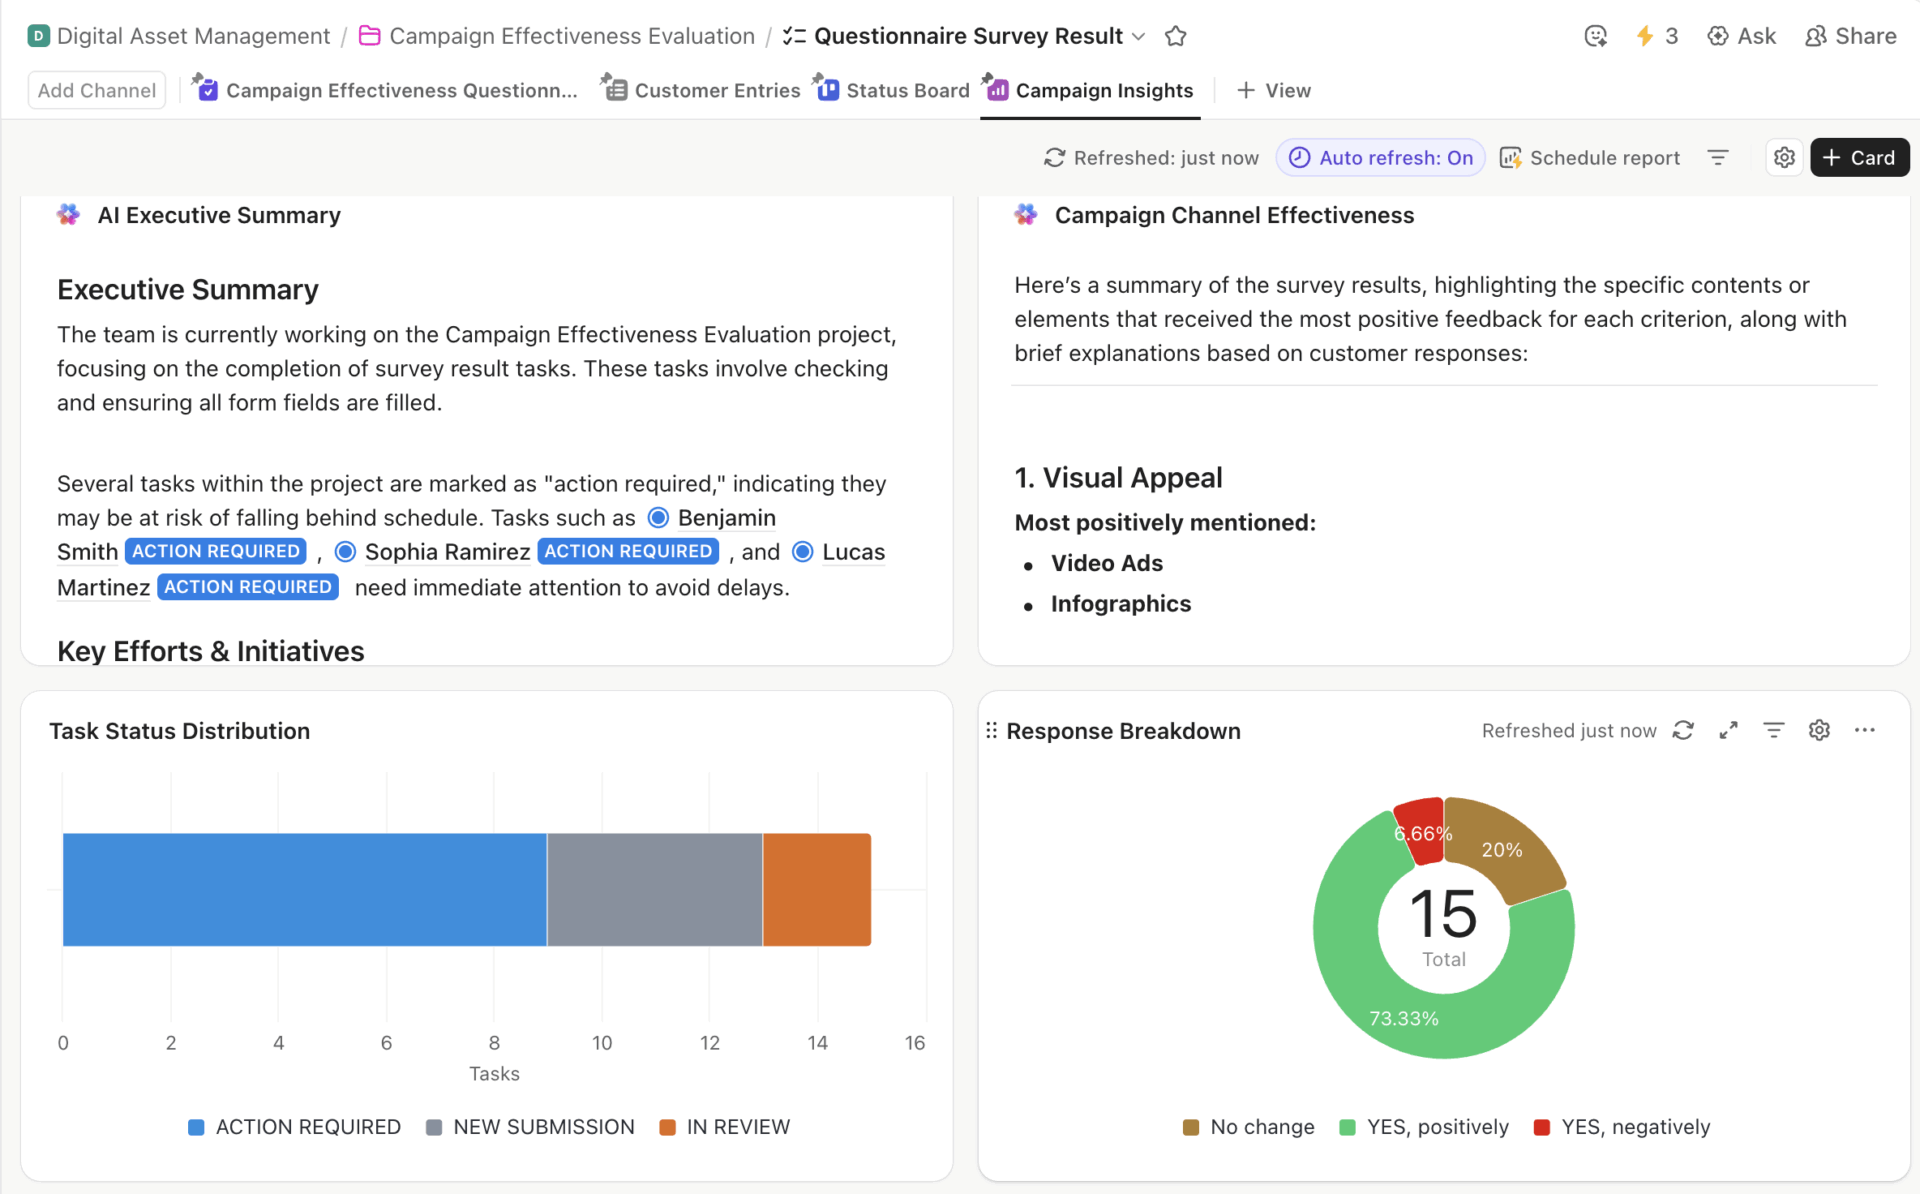Screen dimensions: 1920x1194
Task: Expand Response Breakdown to full screen
Action: click(x=1728, y=730)
